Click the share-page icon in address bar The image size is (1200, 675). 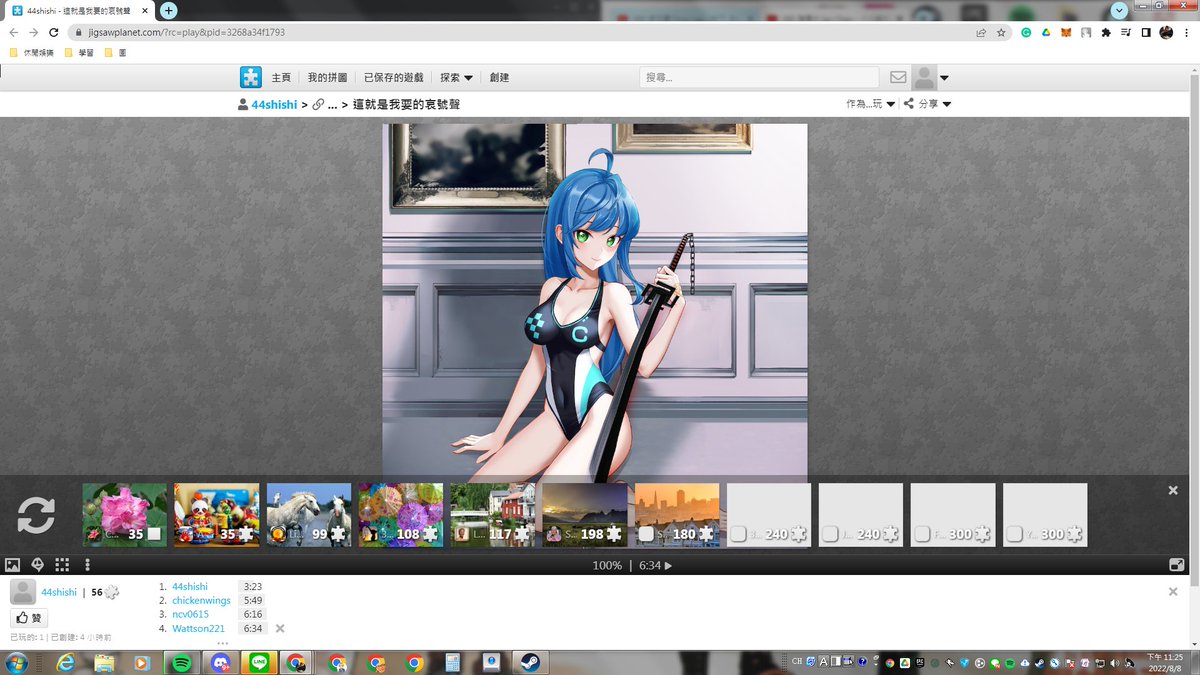point(981,32)
